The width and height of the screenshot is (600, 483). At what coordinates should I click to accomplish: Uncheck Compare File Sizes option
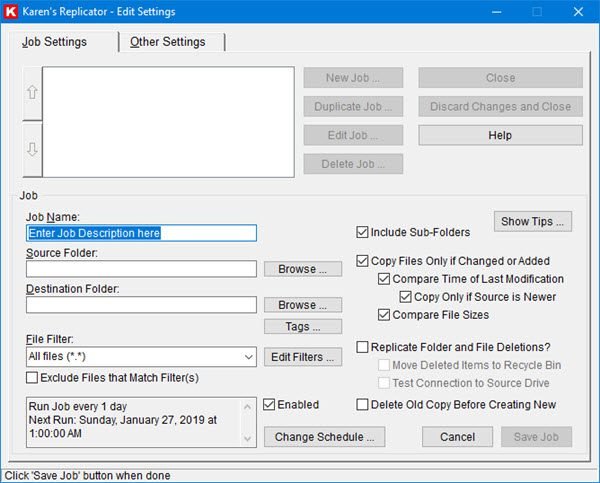(384, 315)
